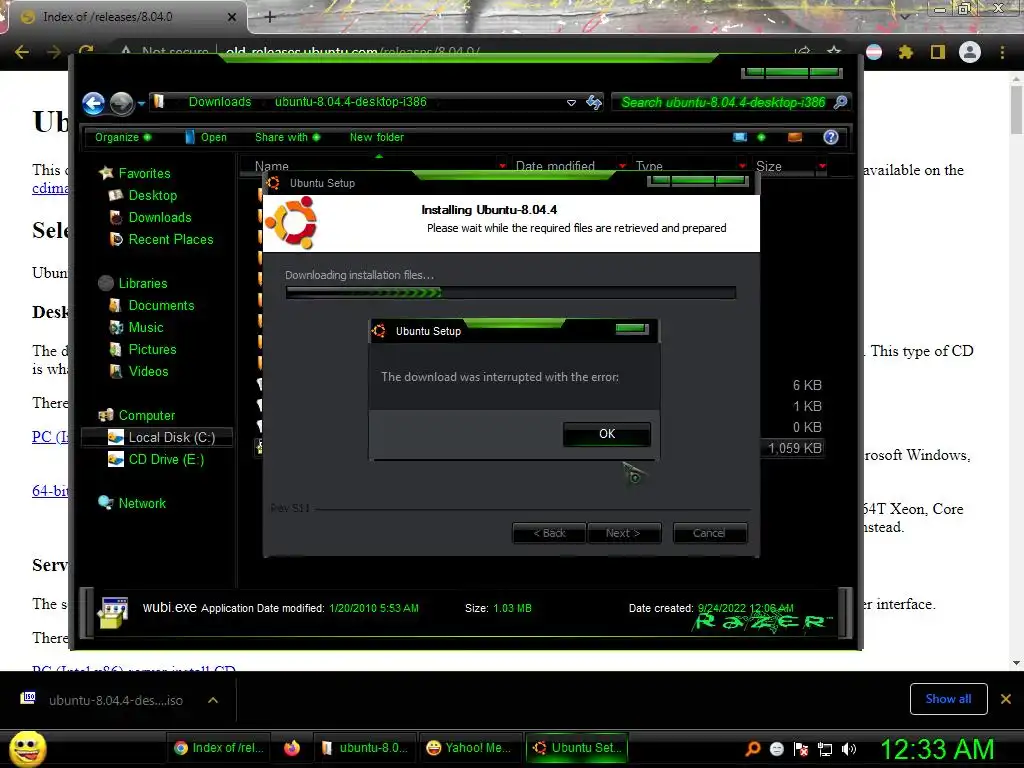
Task: Switch to the Chrome taskbar button
Action: [219, 748]
